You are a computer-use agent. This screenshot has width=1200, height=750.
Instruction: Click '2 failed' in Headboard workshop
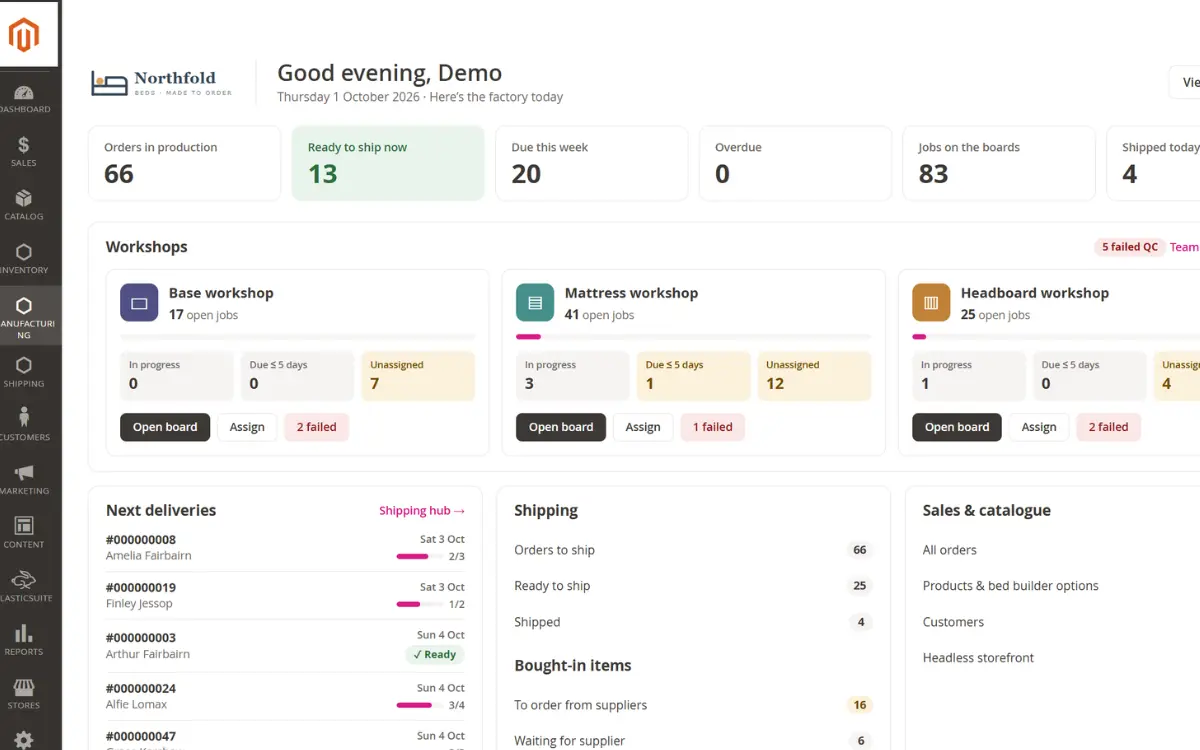1108,427
